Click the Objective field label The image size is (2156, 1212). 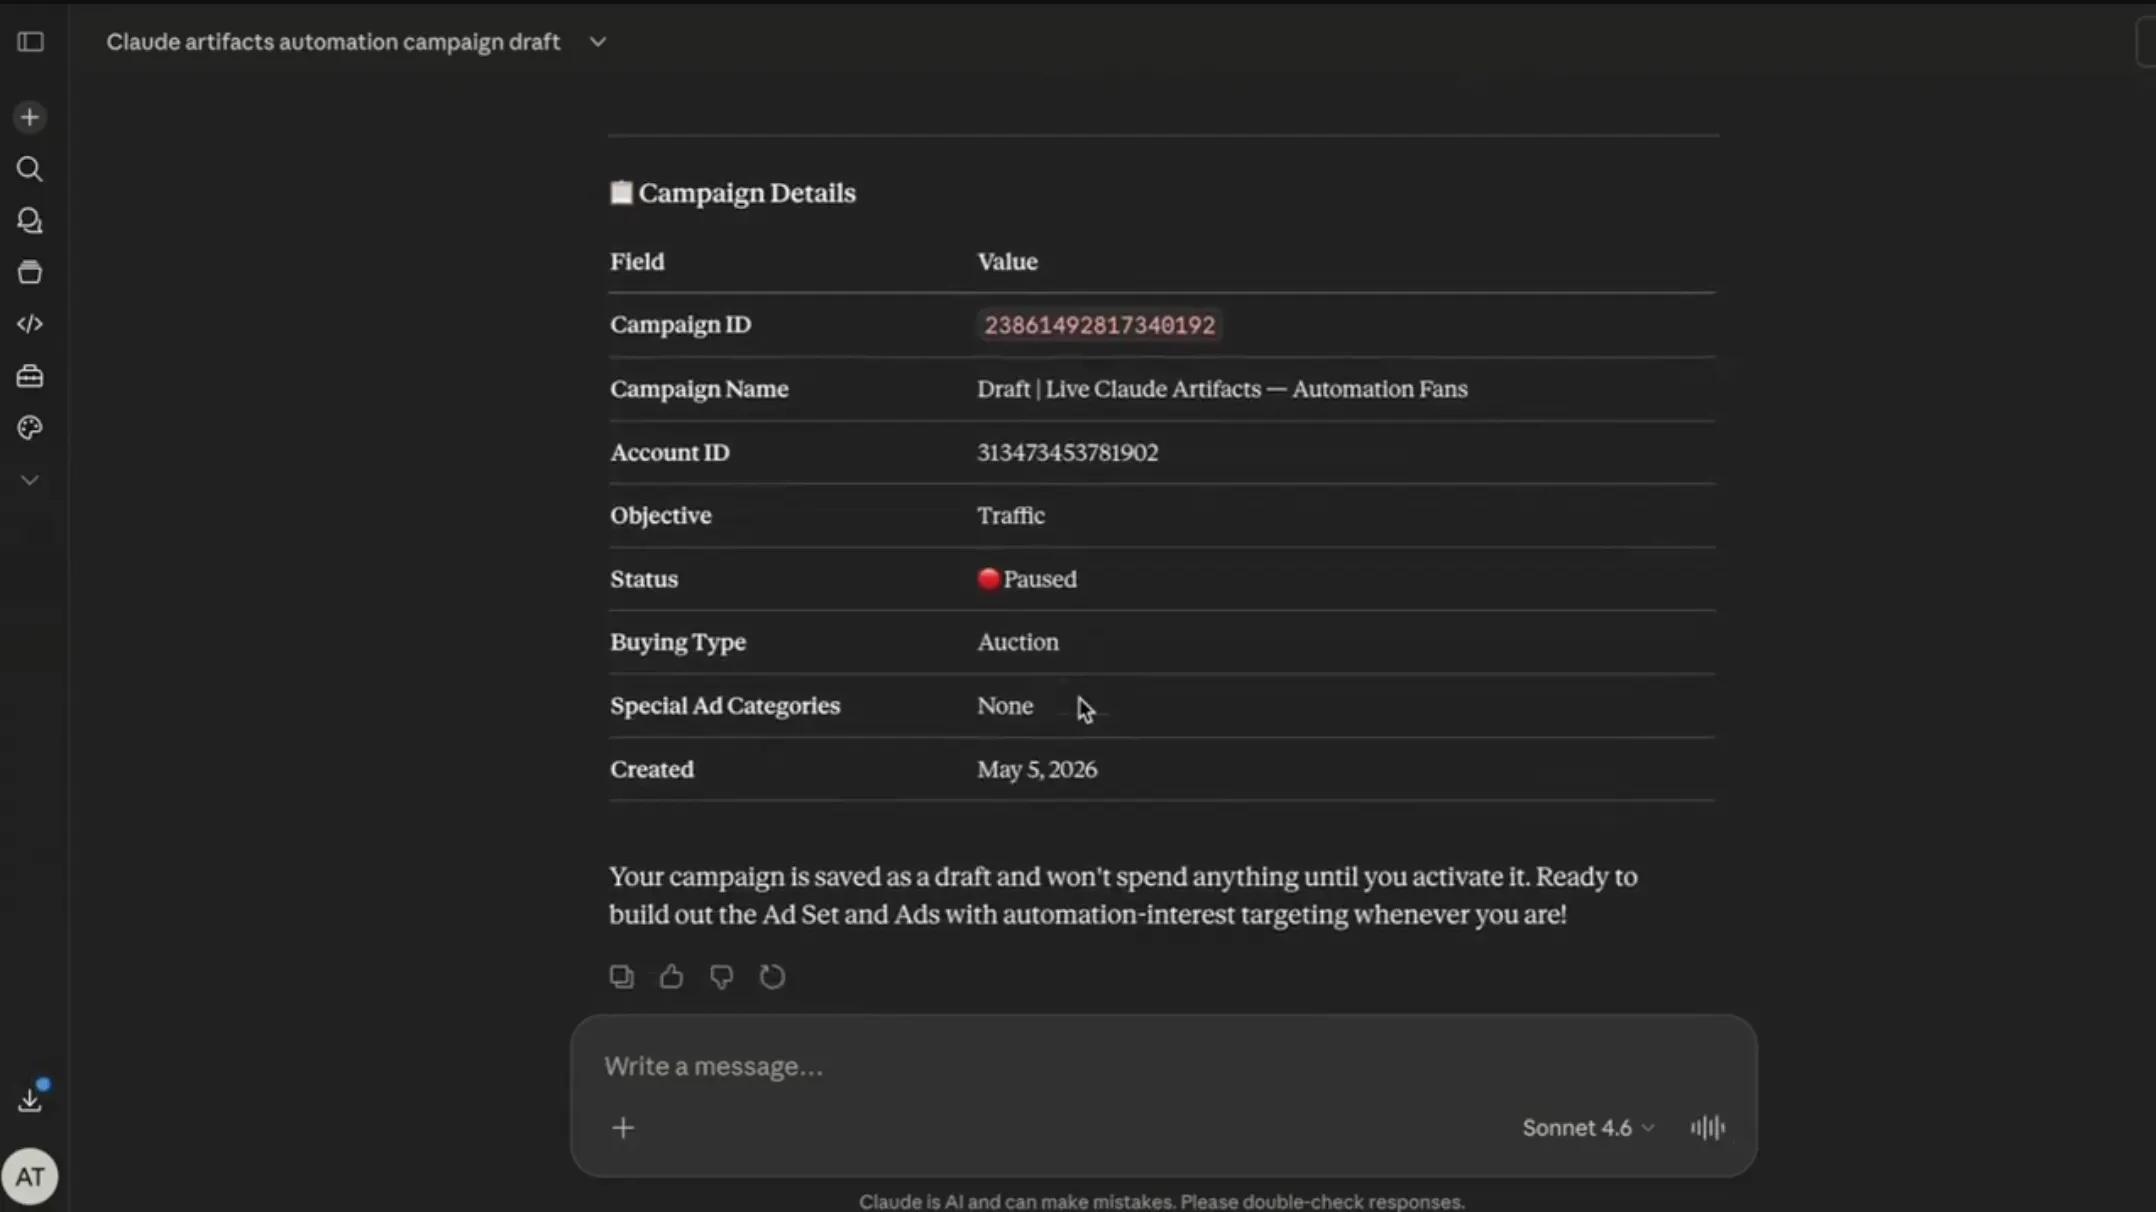(x=661, y=515)
